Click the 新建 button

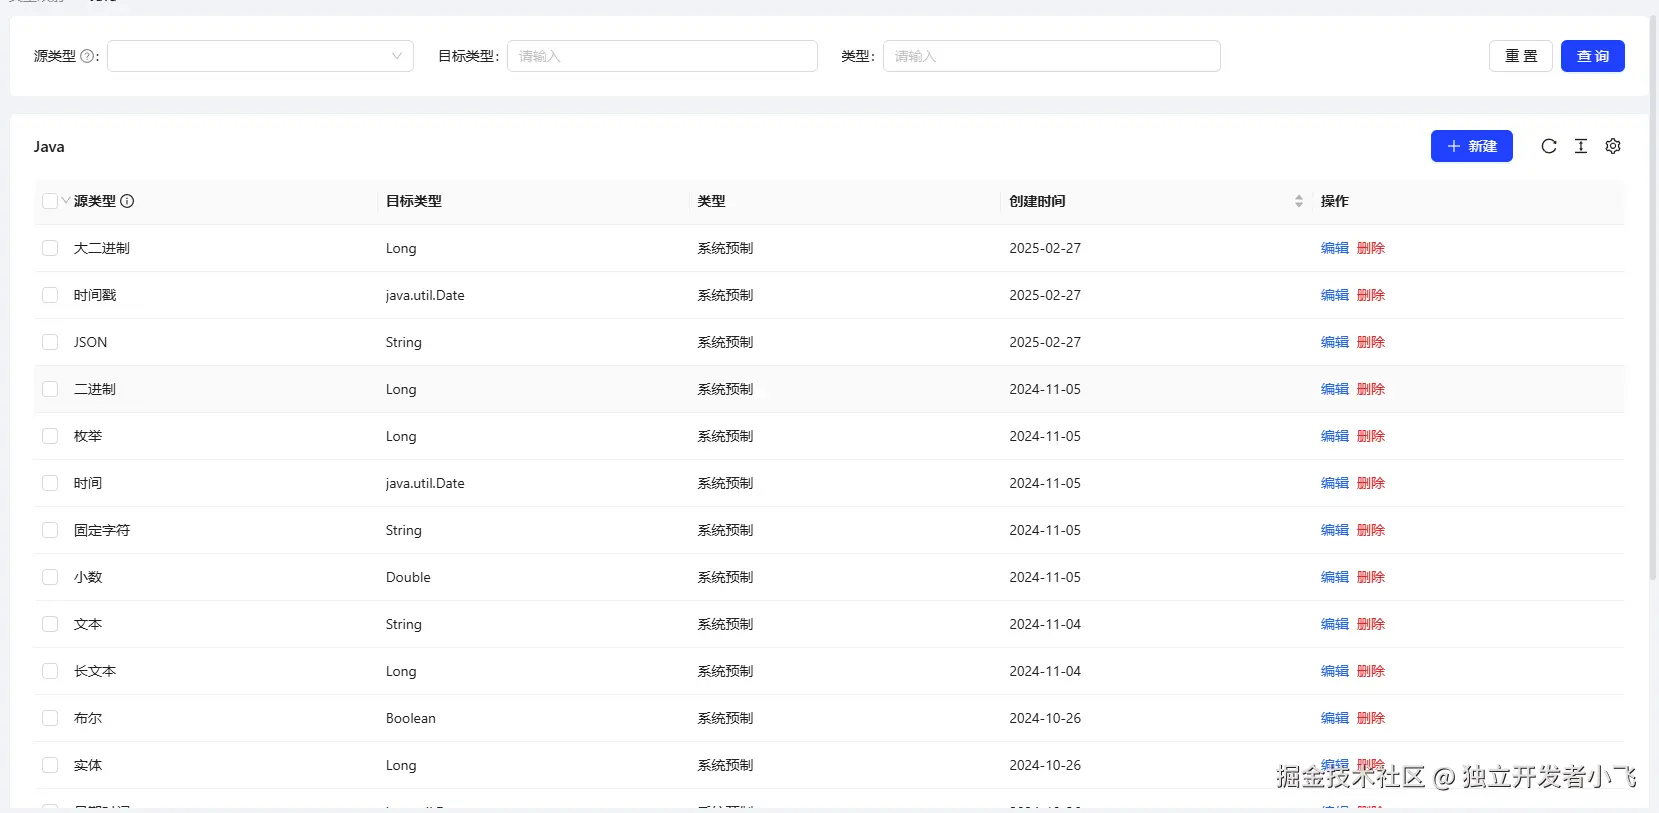click(x=1471, y=146)
